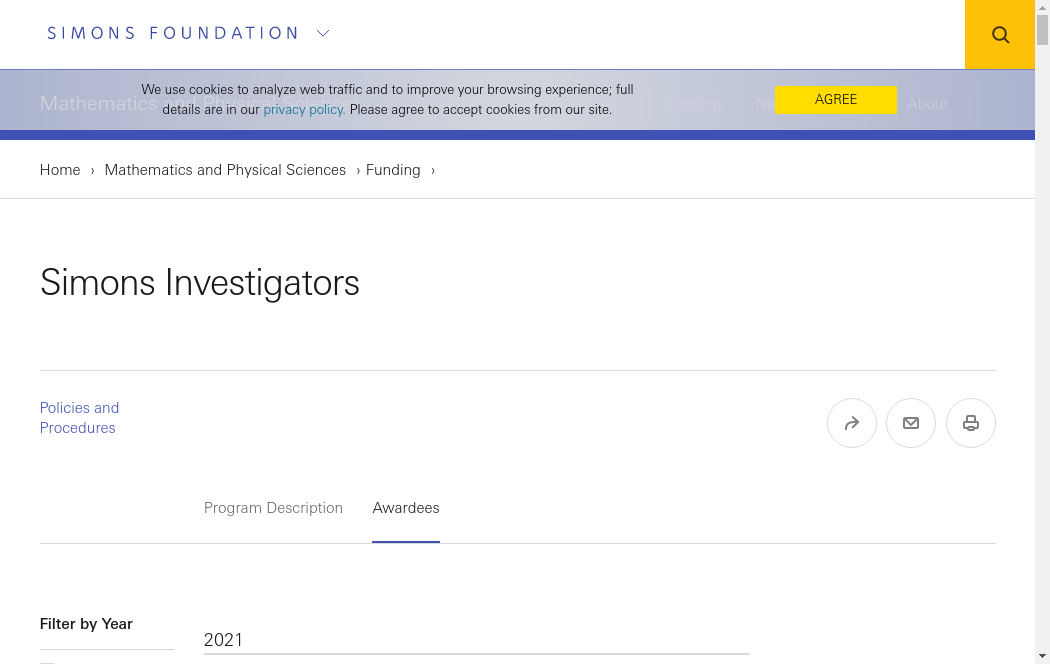1050x664 pixels.
Task: Click the About navigation menu item
Action: [927, 104]
